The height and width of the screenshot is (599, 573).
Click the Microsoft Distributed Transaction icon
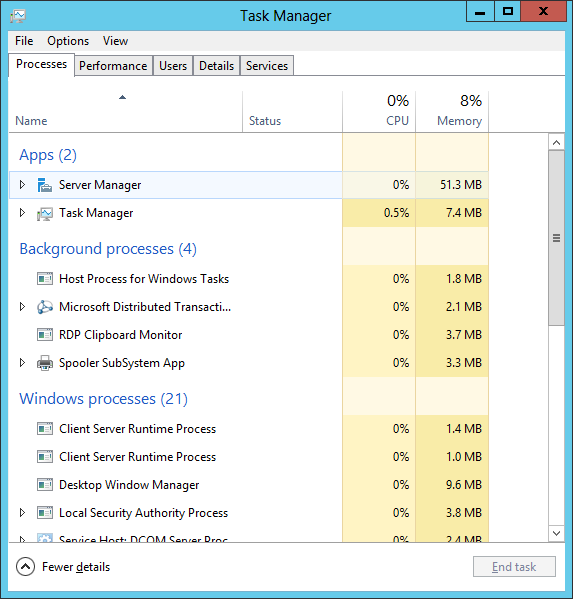tap(45, 307)
